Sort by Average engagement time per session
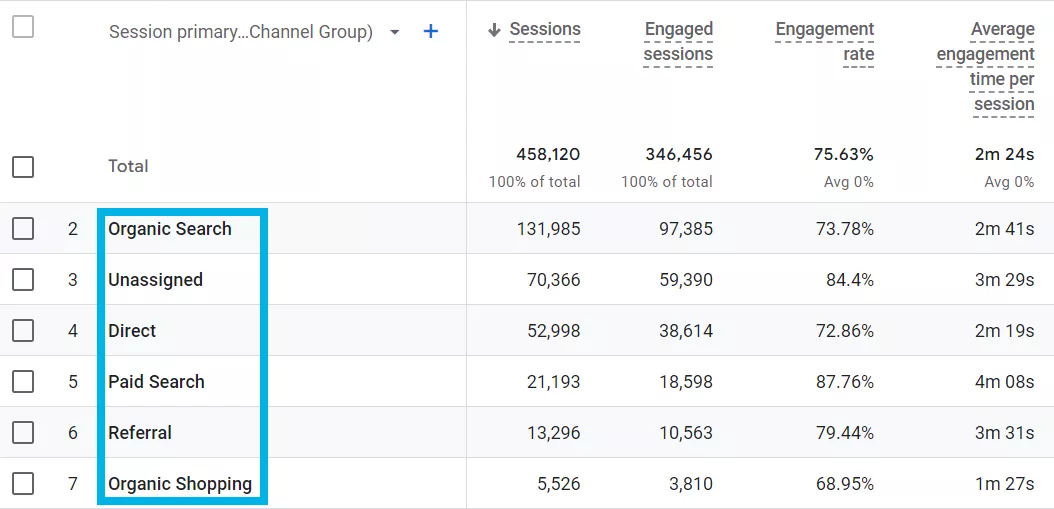This screenshot has height=509, width=1054. tap(985, 67)
